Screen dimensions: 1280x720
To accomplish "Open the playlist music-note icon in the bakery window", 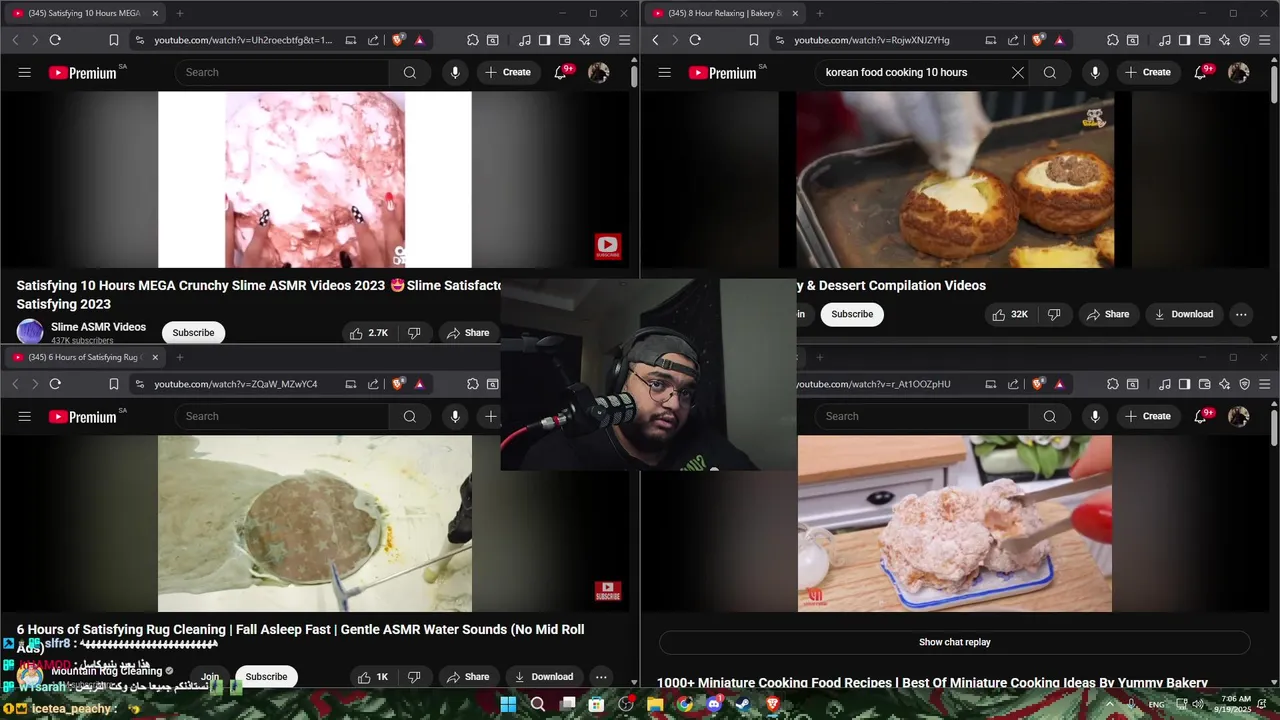I will pyautogui.click(x=1165, y=40).
